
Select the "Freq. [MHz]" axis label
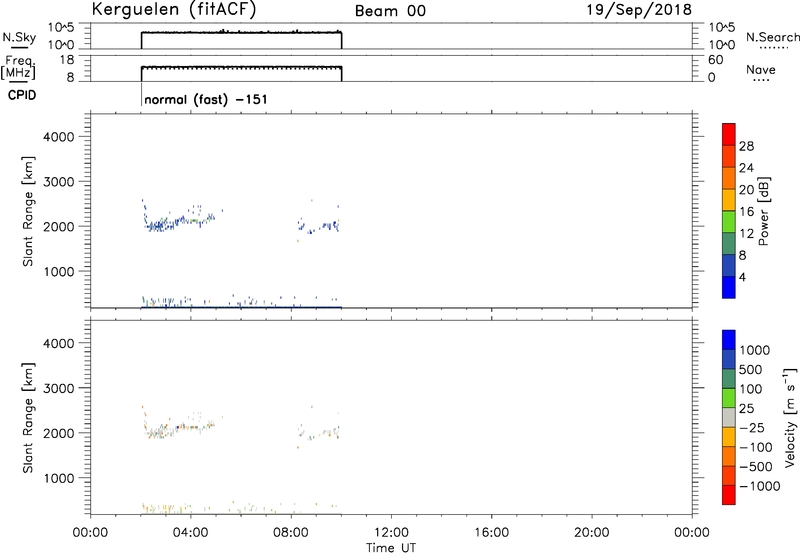[19, 68]
